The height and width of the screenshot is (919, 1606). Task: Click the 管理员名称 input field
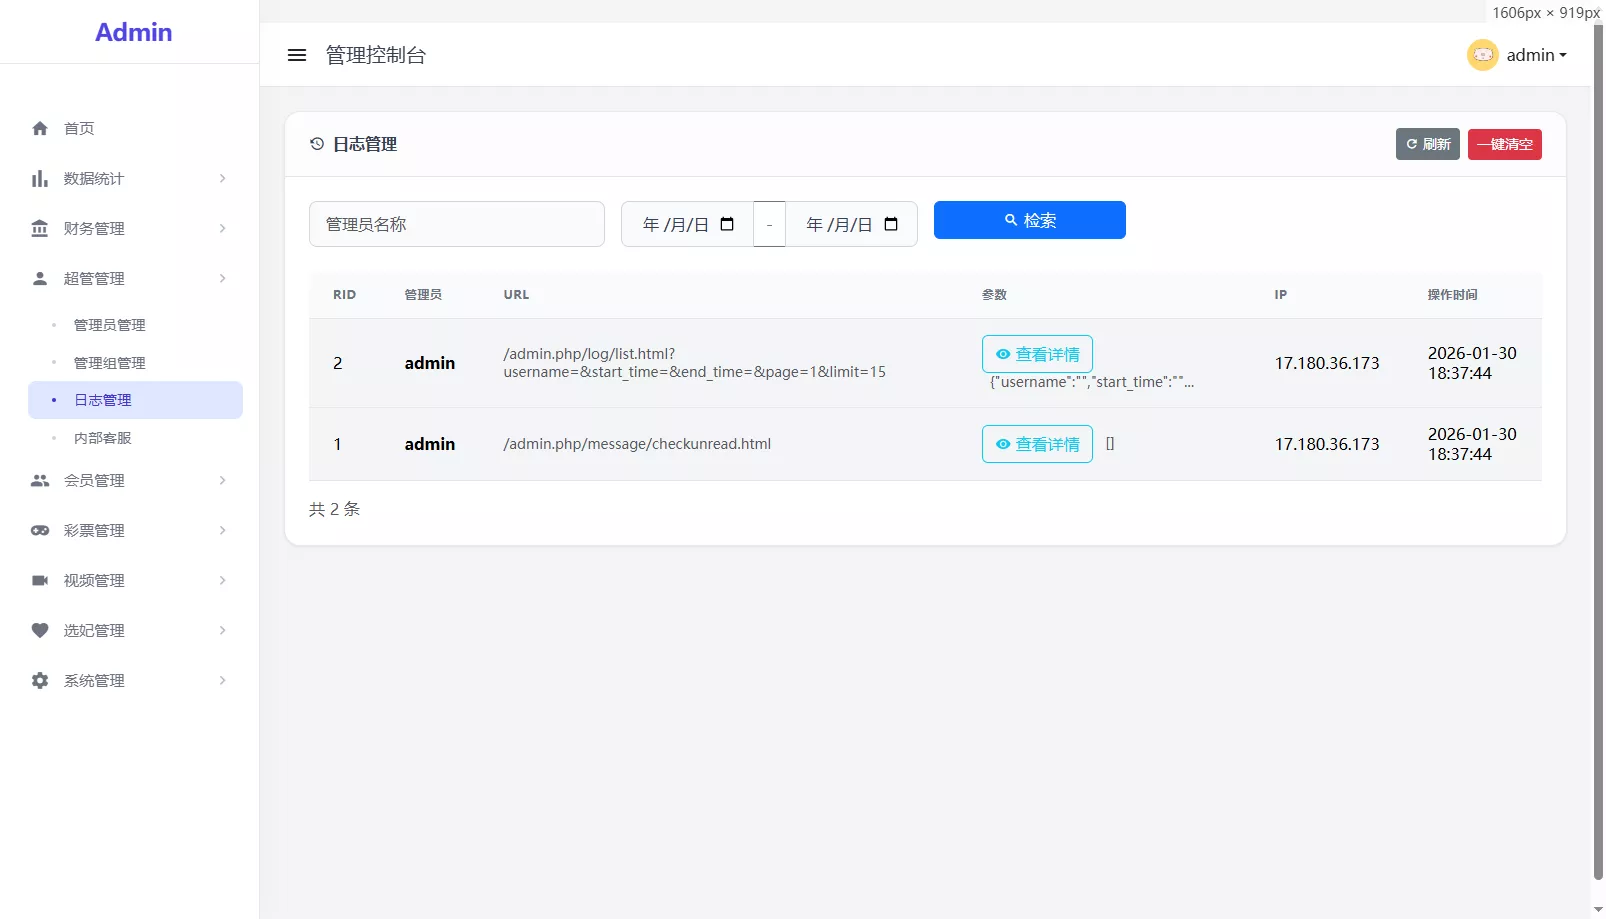click(456, 224)
